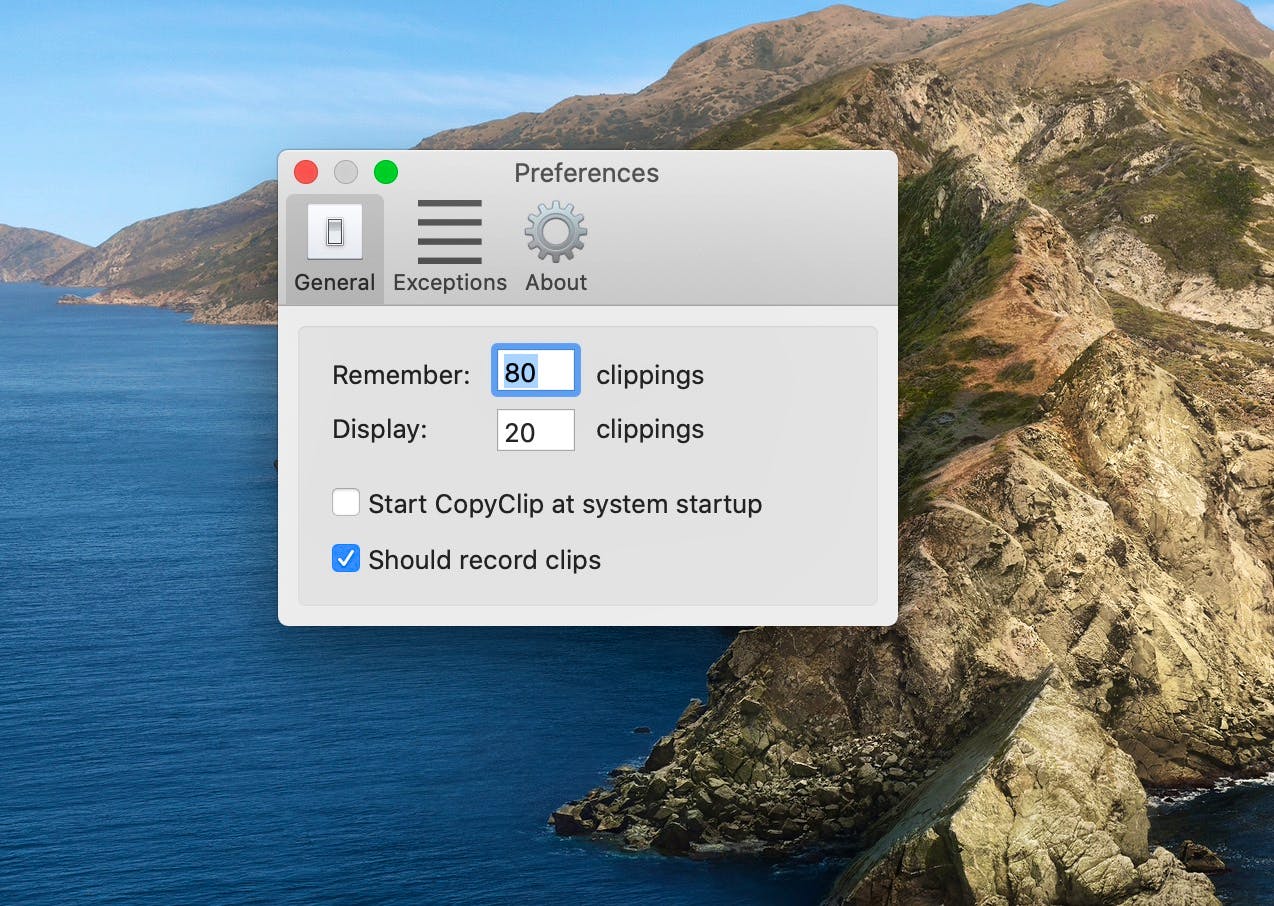This screenshot has width=1274, height=906.
Task: Click the gear icon for About
Action: click(x=556, y=232)
